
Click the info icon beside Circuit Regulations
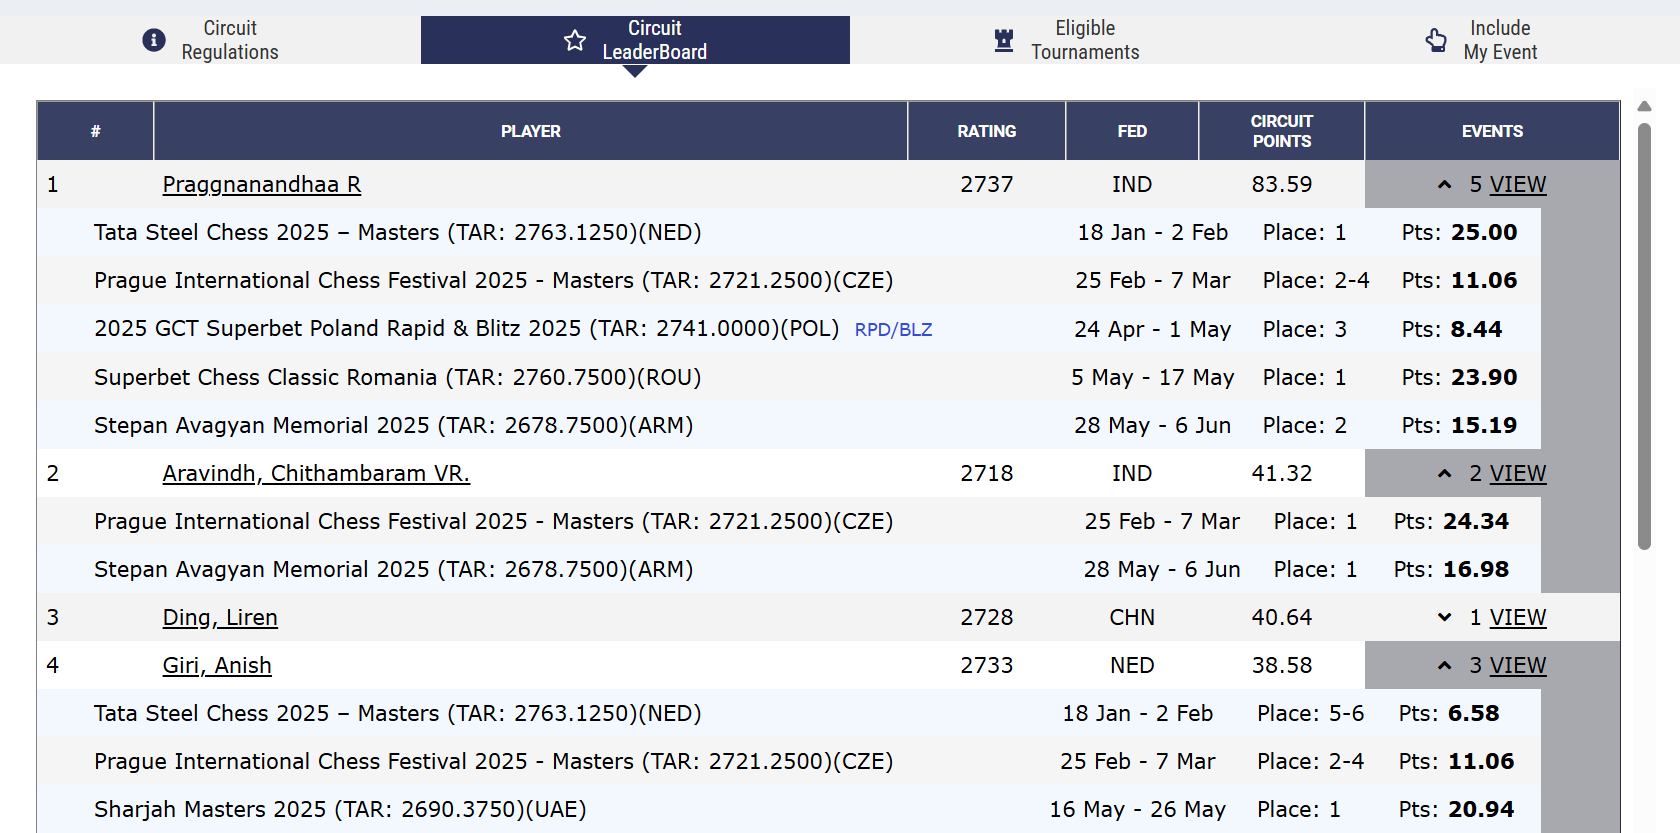[154, 40]
